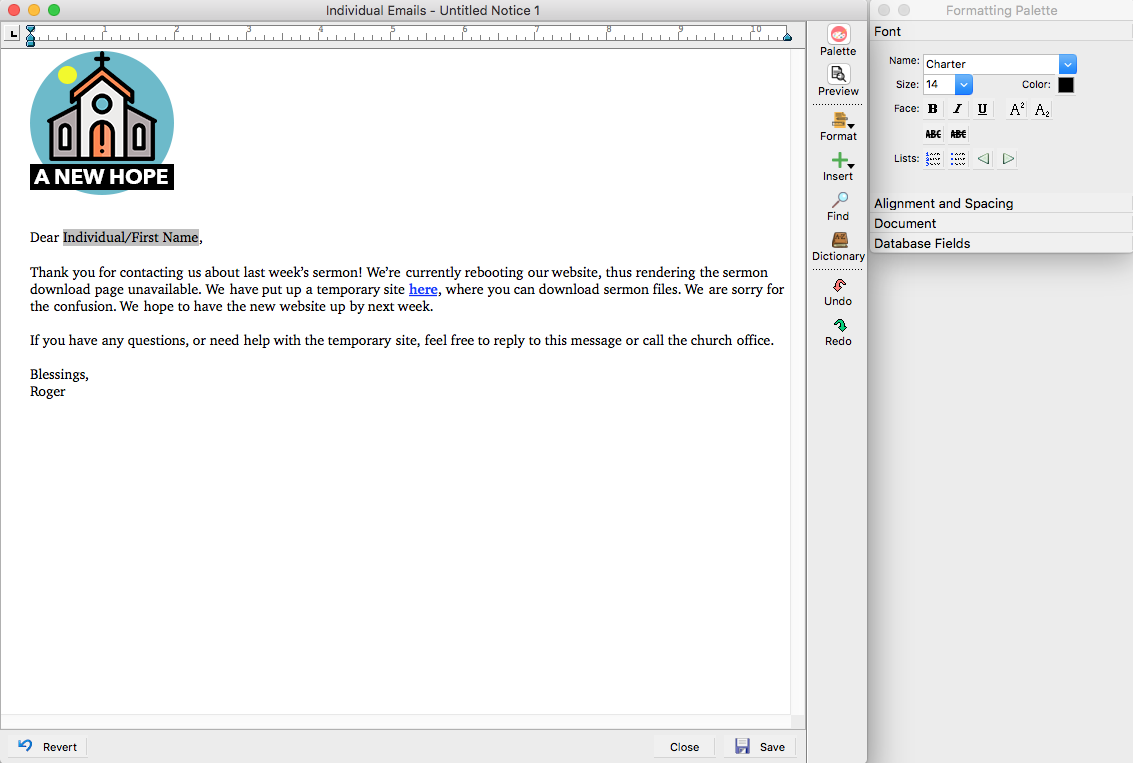
Task: Click the "here" hyperlink in the letter
Action: click(x=423, y=289)
